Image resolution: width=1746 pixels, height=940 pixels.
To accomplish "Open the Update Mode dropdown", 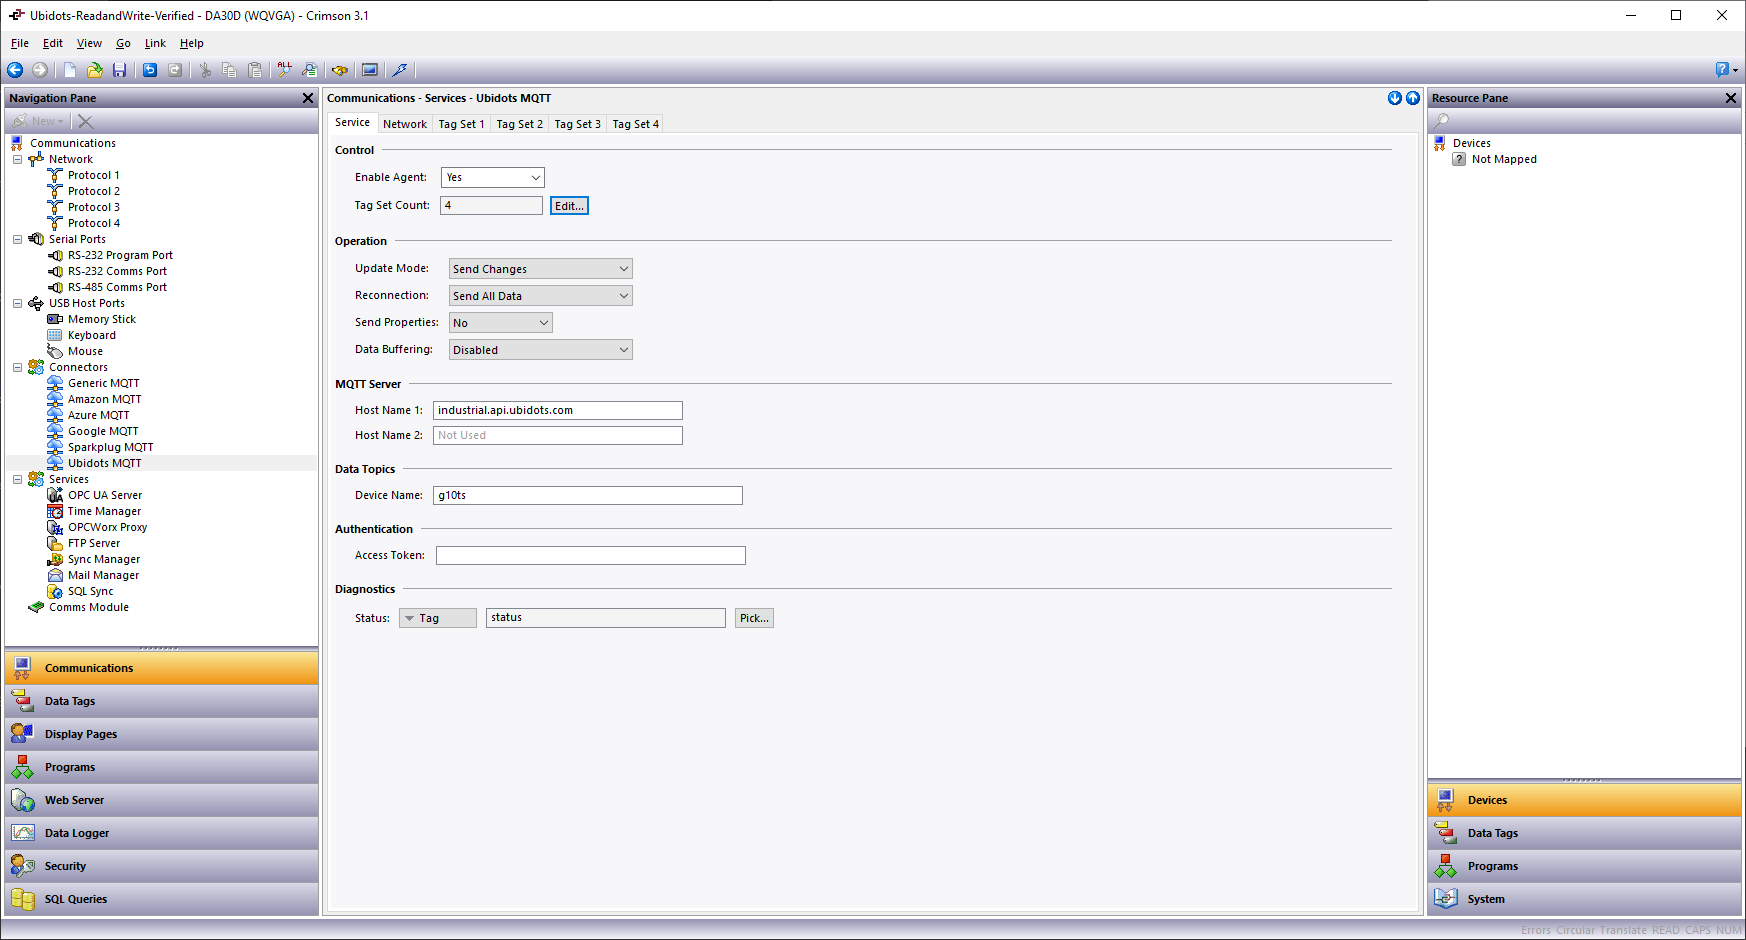I will click(x=541, y=269).
